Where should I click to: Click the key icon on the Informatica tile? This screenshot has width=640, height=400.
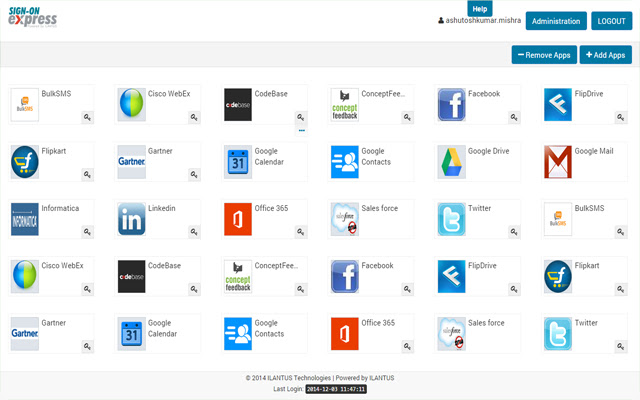[x=87, y=232]
